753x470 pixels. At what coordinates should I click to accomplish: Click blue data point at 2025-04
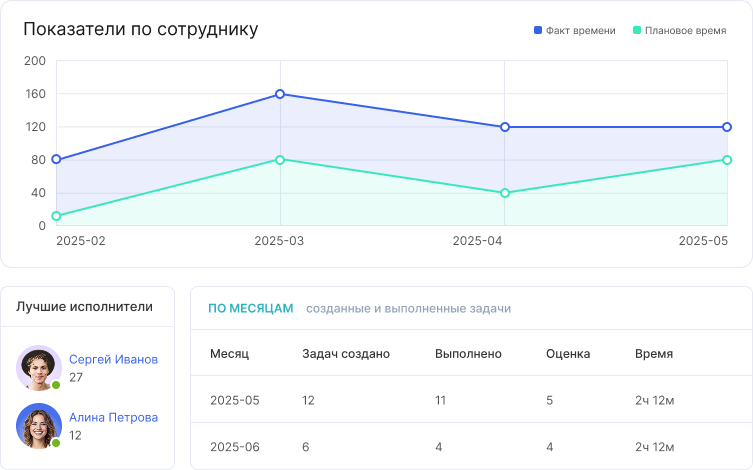pos(505,127)
